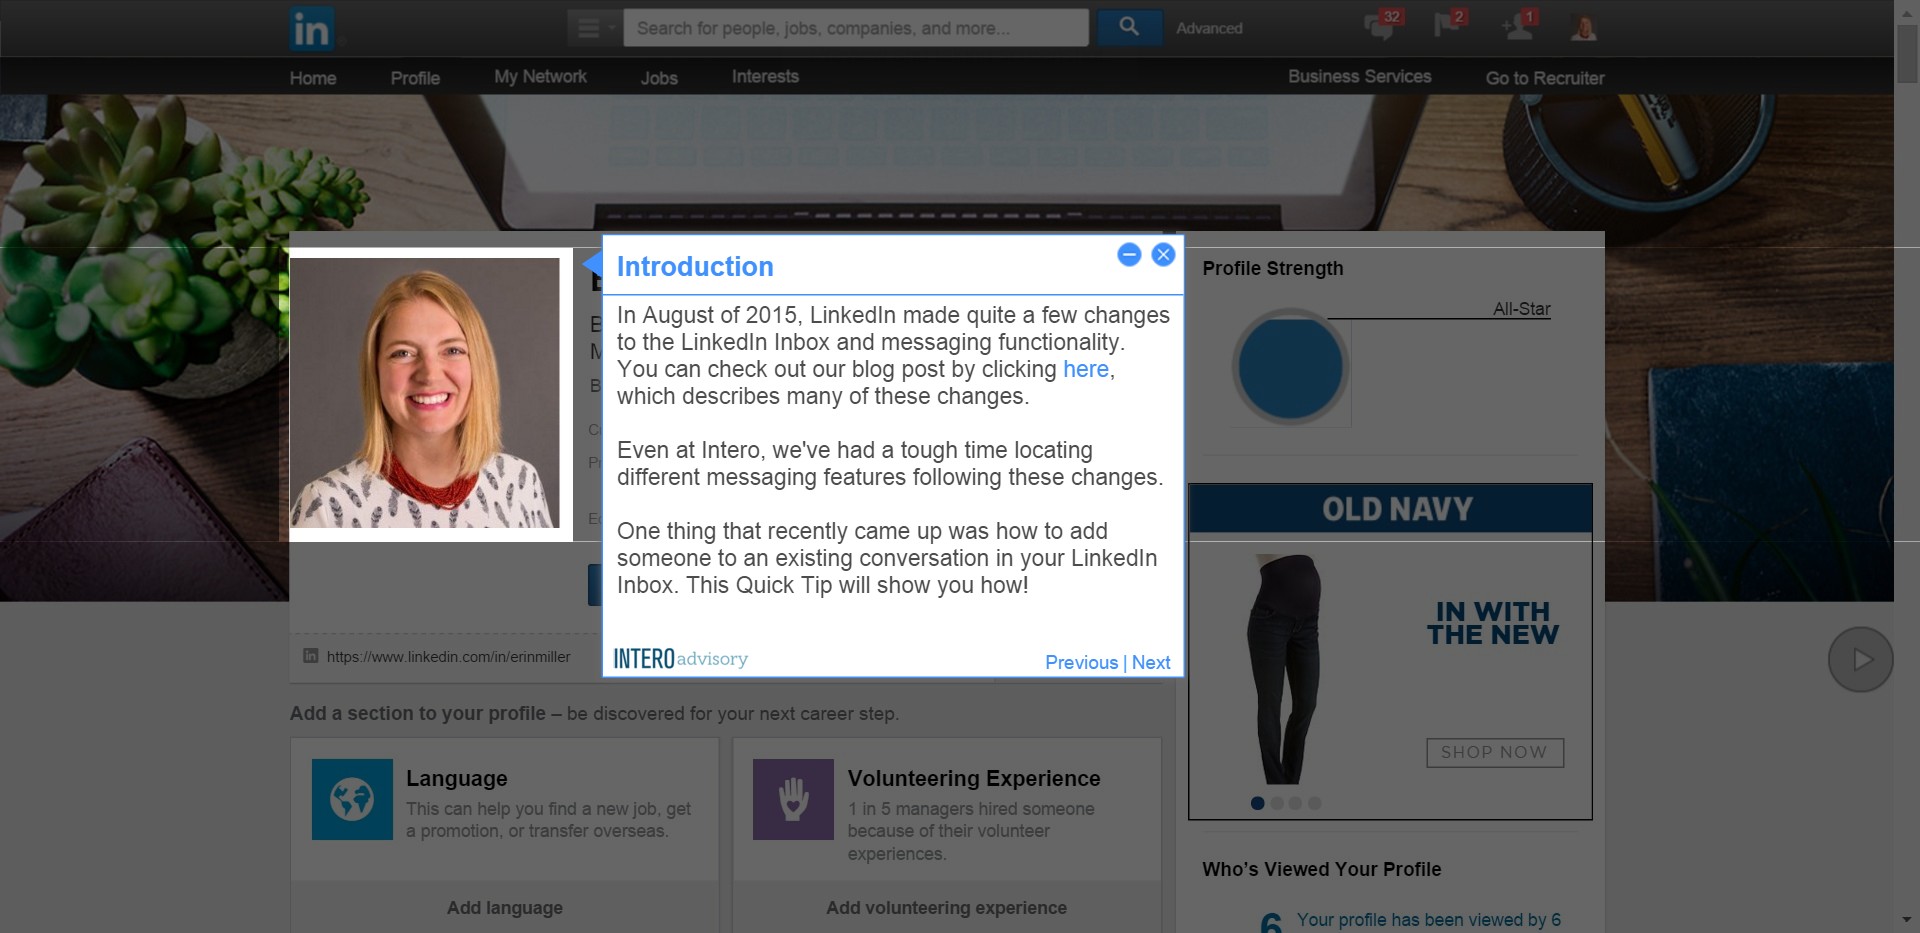This screenshot has width=1920, height=933.
Task: Select the third ad carousel dot
Action: pyautogui.click(x=1296, y=803)
